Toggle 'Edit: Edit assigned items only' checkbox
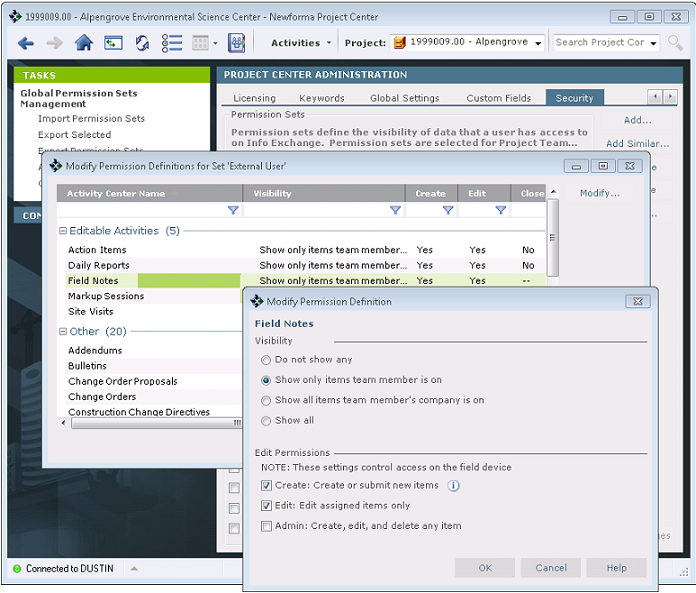 tap(266, 506)
